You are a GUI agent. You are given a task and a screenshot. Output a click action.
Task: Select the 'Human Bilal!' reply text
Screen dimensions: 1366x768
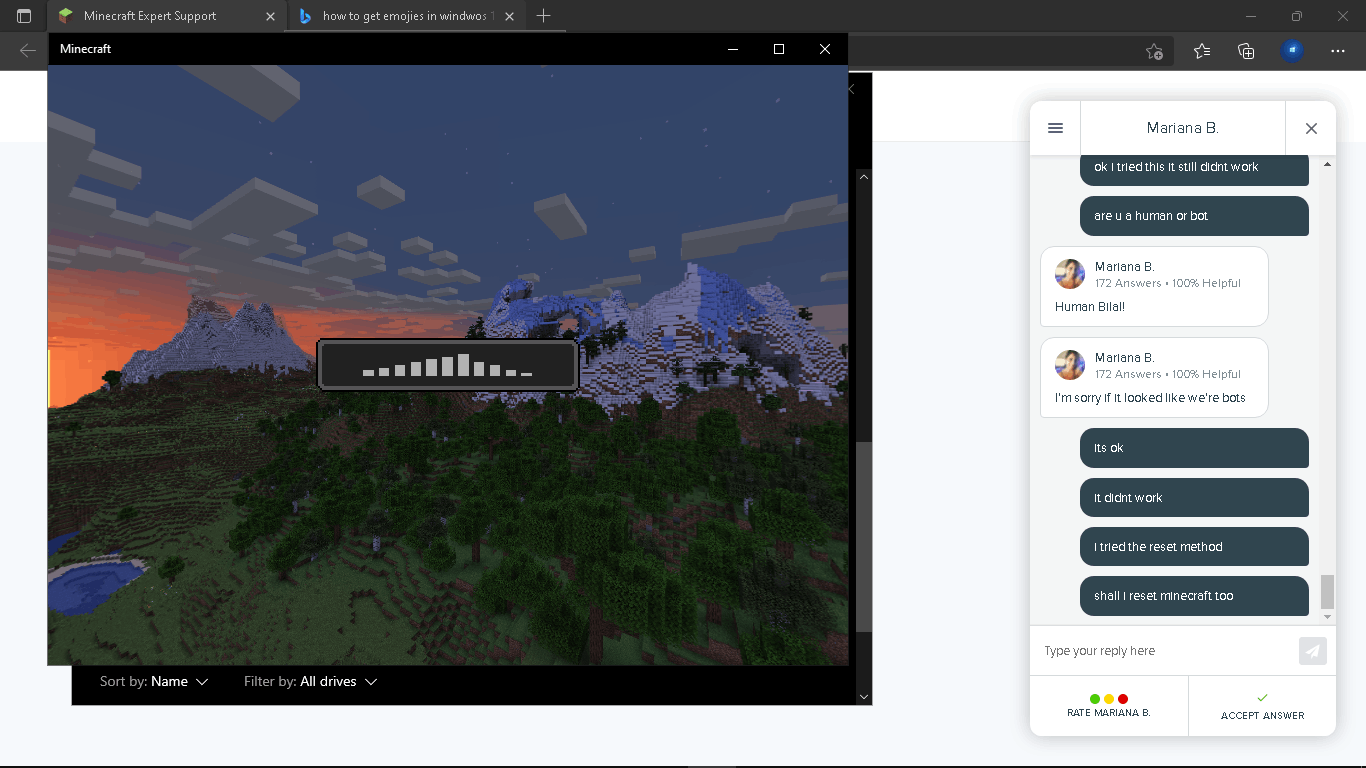(x=1090, y=307)
